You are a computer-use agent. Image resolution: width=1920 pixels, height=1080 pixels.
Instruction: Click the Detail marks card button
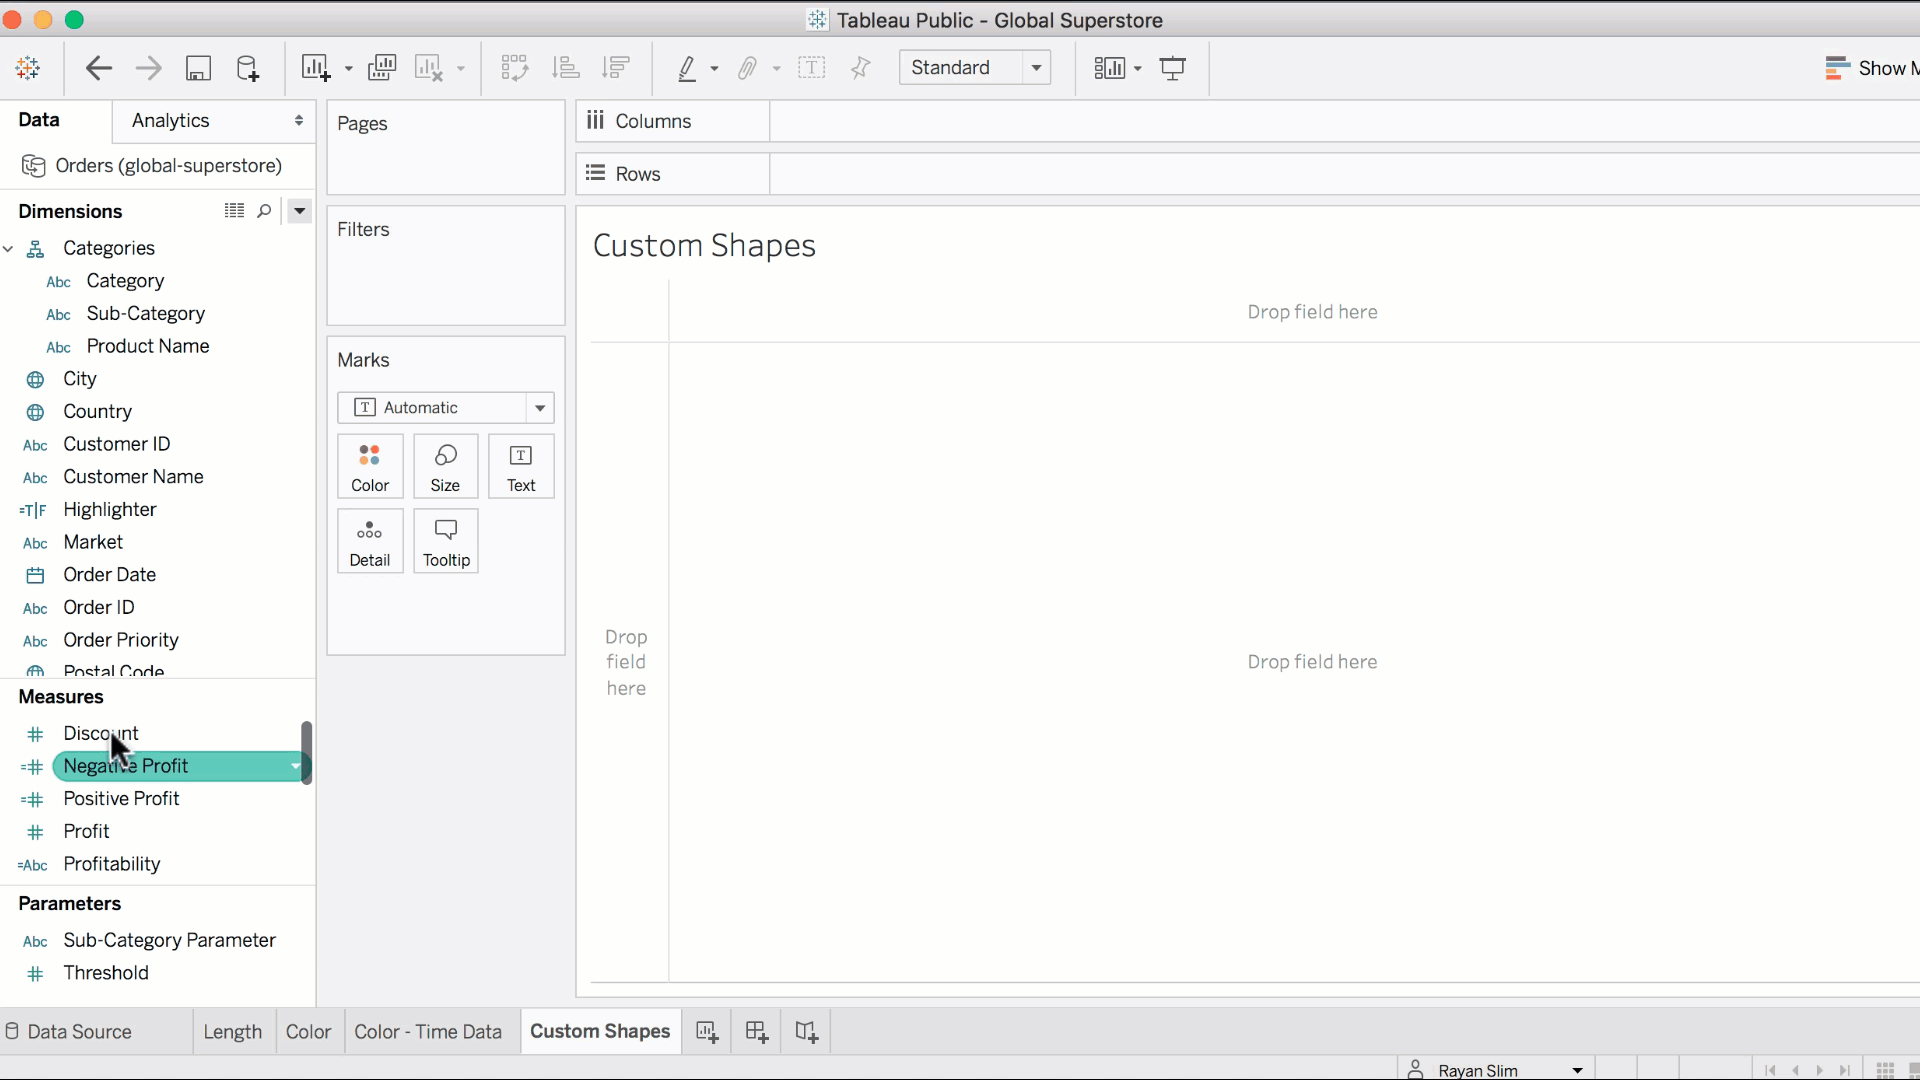370,542
